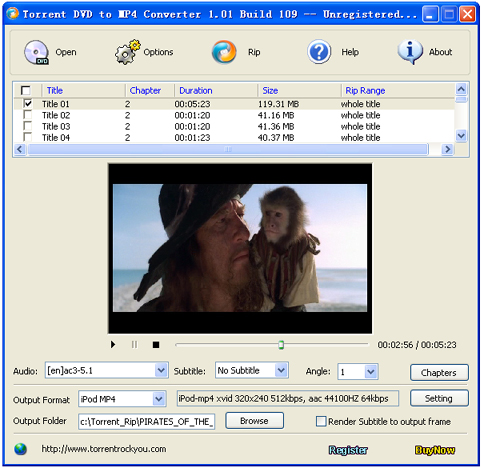
Task: Click the playback seek slider handle
Action: pos(281,345)
